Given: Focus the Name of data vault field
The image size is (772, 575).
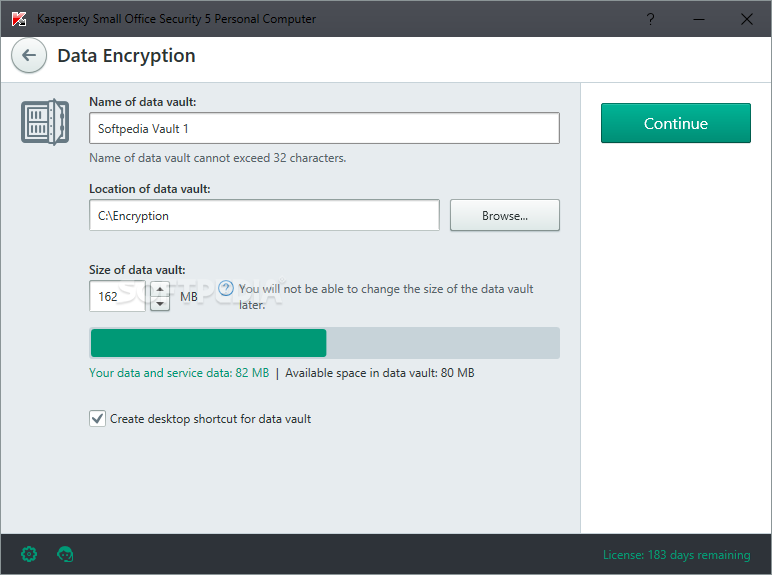Looking at the screenshot, I should click(324, 128).
